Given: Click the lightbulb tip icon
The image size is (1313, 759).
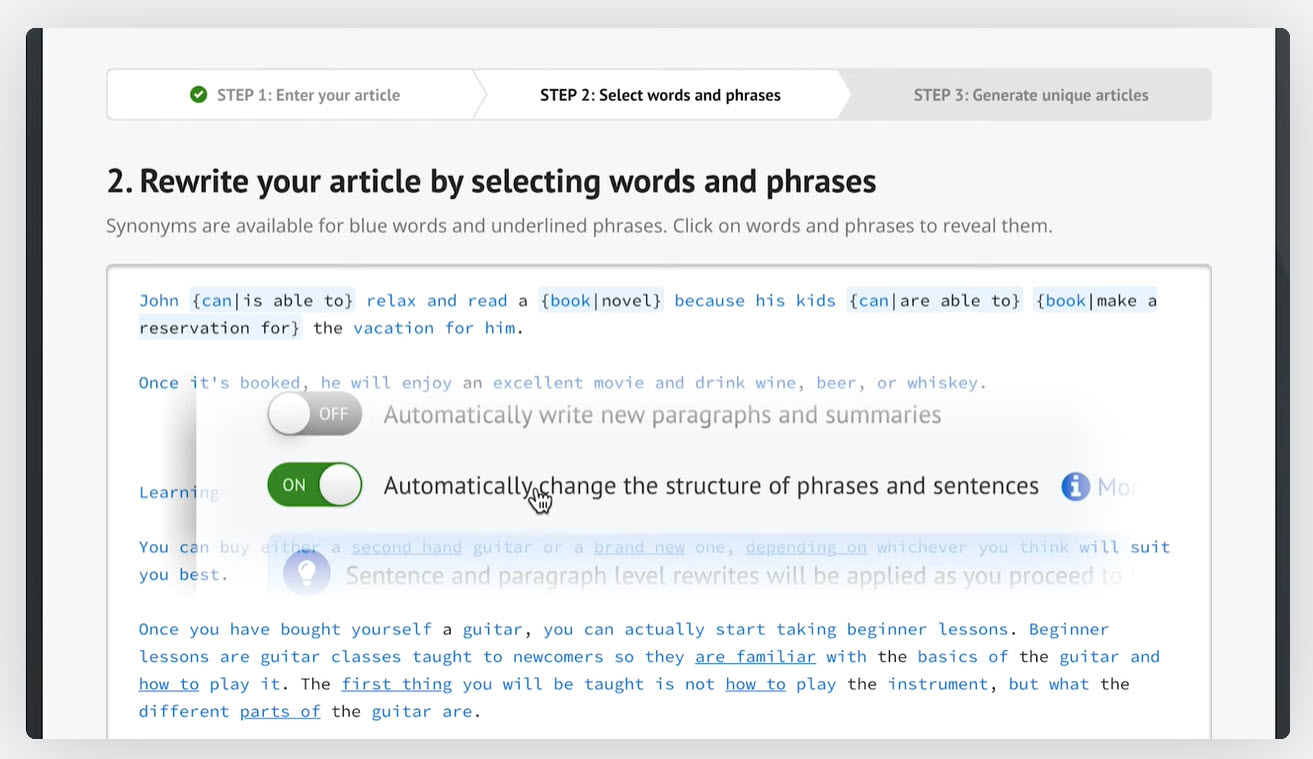Looking at the screenshot, I should tap(307, 573).
